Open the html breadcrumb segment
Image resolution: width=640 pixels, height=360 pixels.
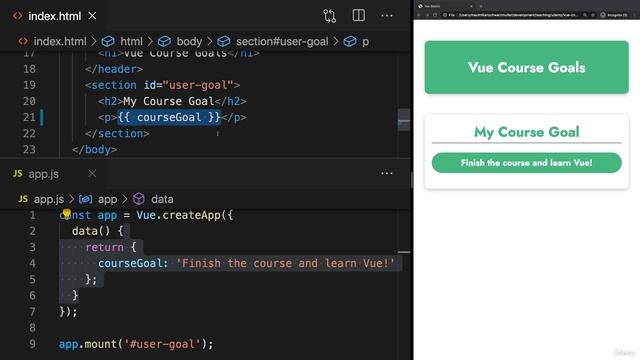[131, 41]
